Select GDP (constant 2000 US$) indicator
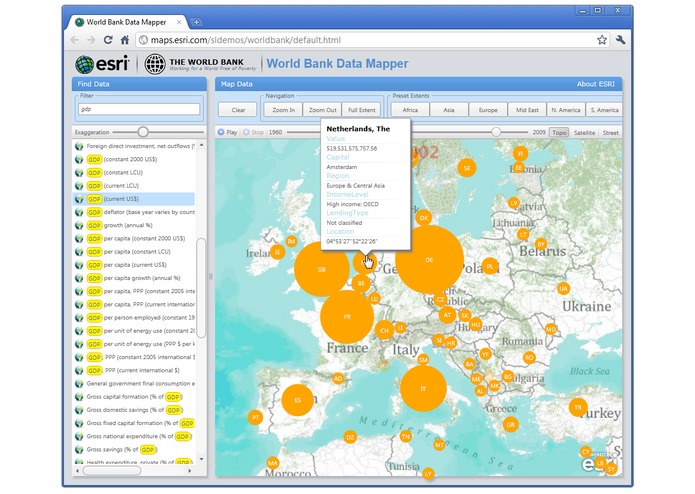695x494 pixels. click(133, 159)
